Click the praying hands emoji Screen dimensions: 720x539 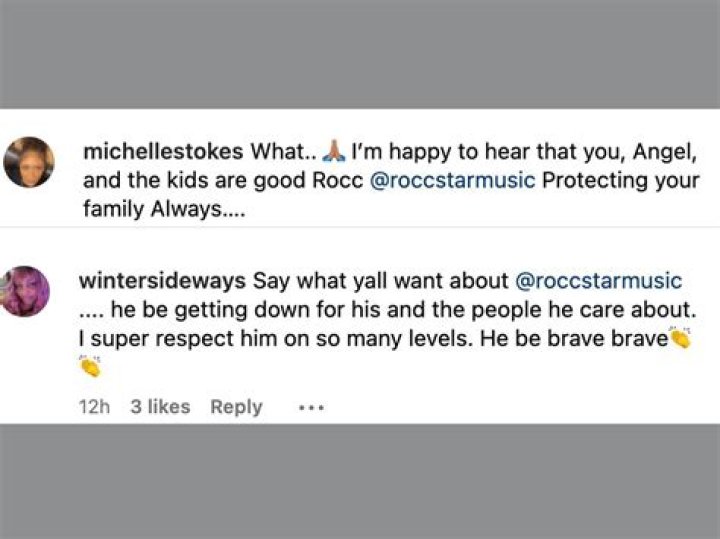point(335,151)
